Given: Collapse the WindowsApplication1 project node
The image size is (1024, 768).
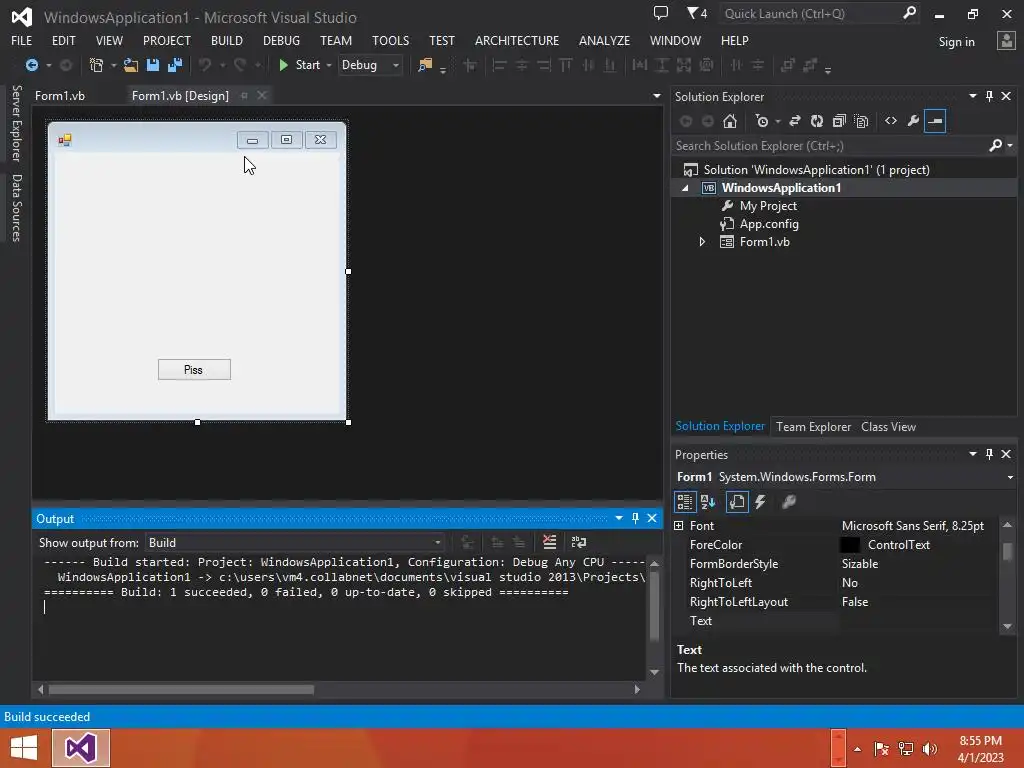Looking at the screenshot, I should point(686,188).
